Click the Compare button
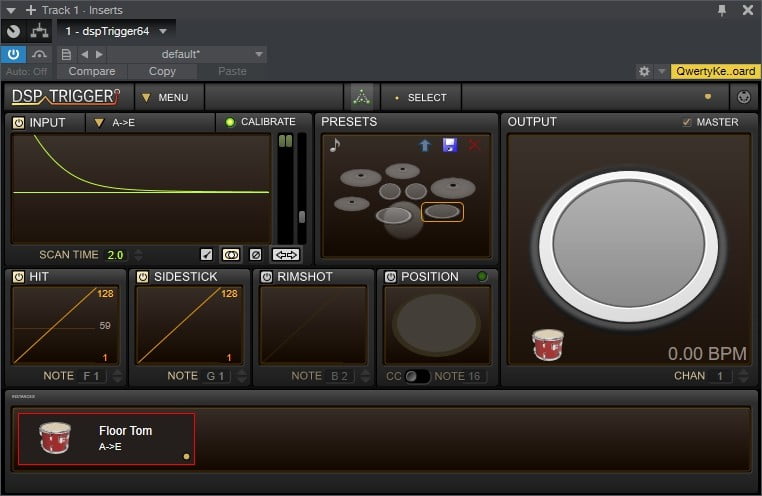 tap(94, 72)
